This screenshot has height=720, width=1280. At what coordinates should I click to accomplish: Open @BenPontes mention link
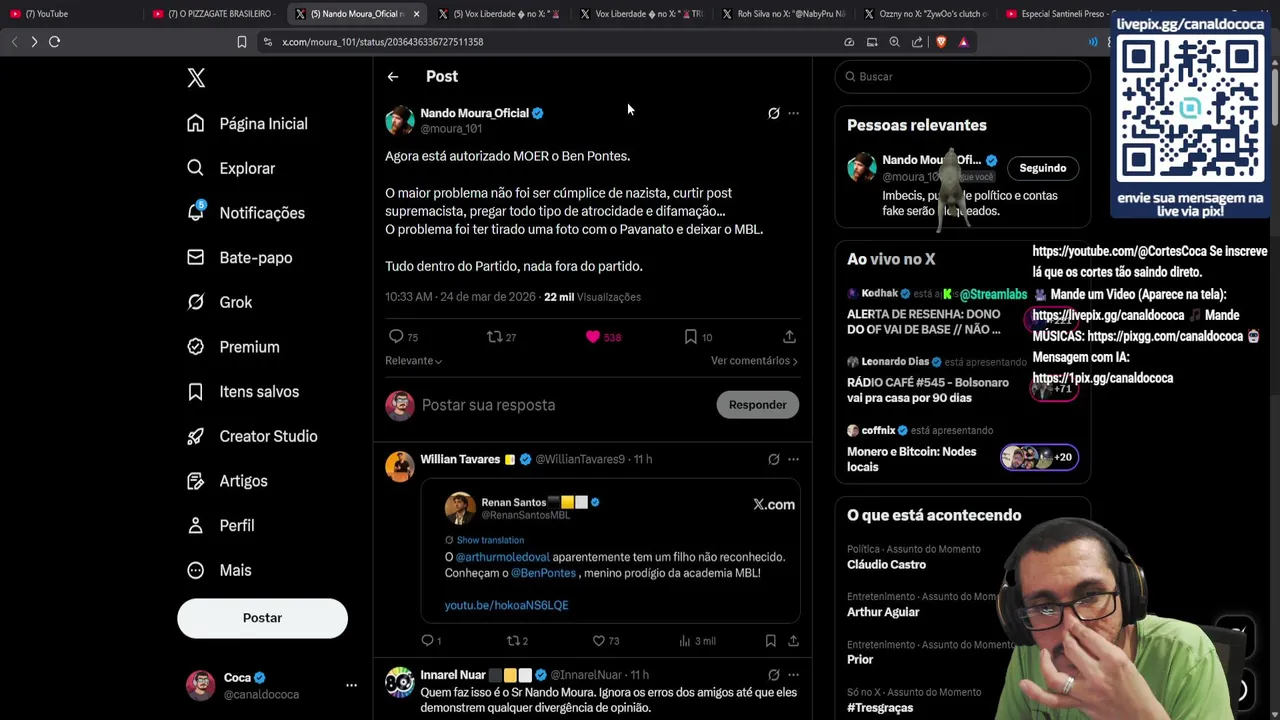click(x=543, y=573)
